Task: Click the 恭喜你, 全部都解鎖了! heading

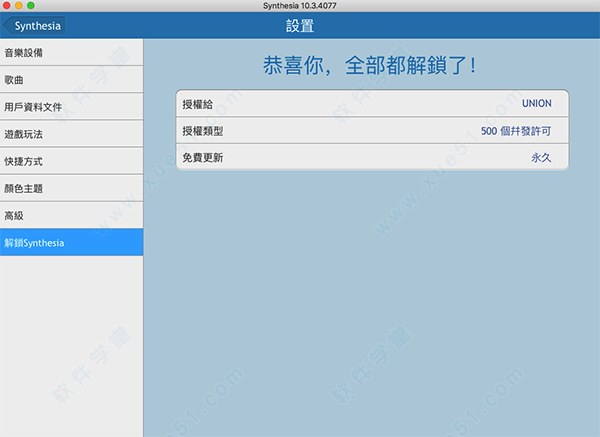Action: pyautogui.click(x=369, y=65)
